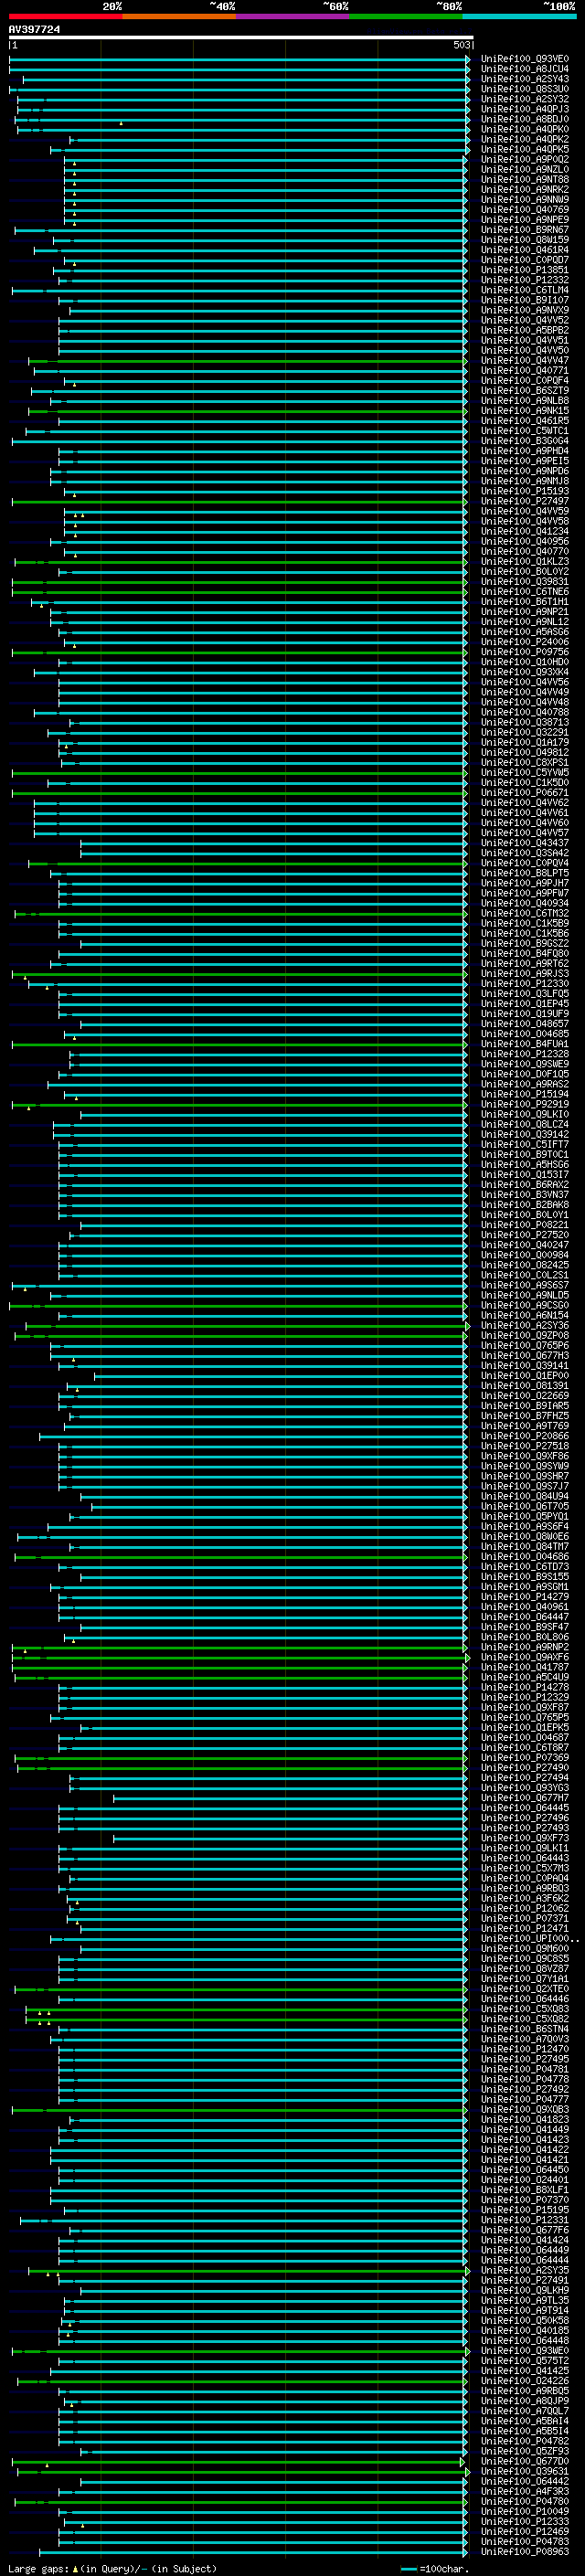The height and width of the screenshot is (2576, 585).
Task: Select label UniRef100_Q9XQB3
Action: (x=525, y=2109)
